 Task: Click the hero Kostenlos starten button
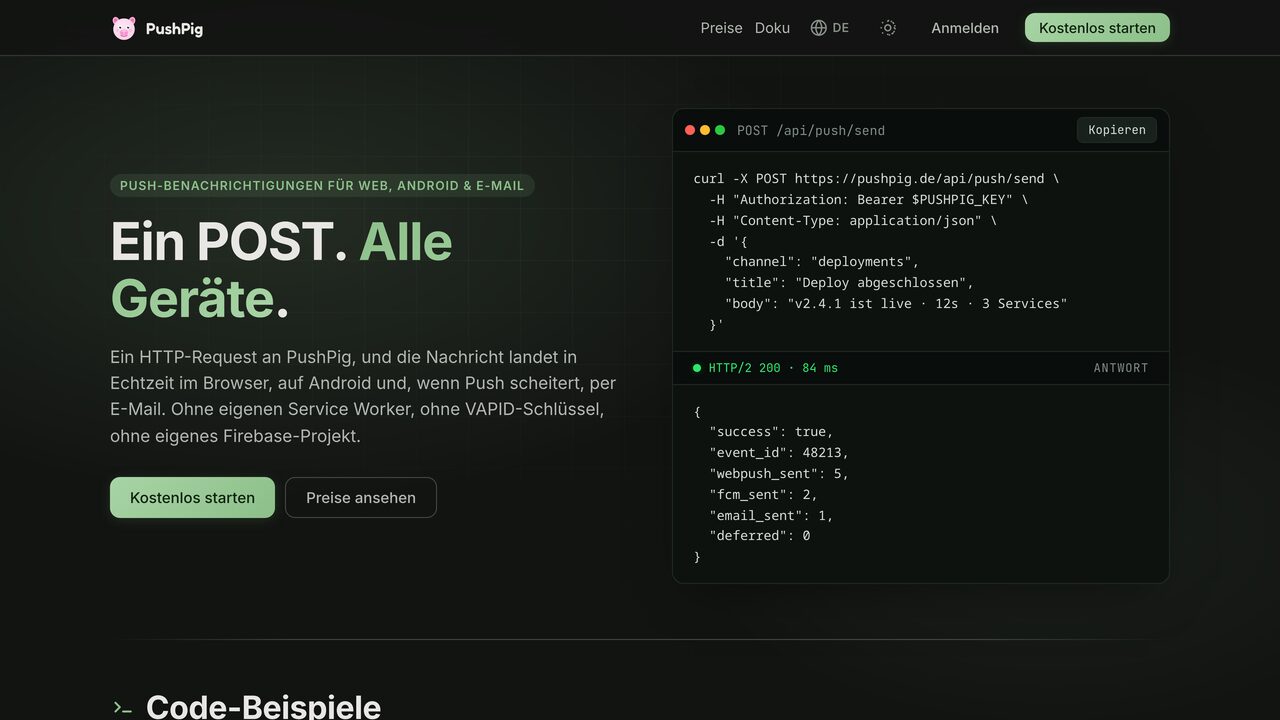pos(192,497)
